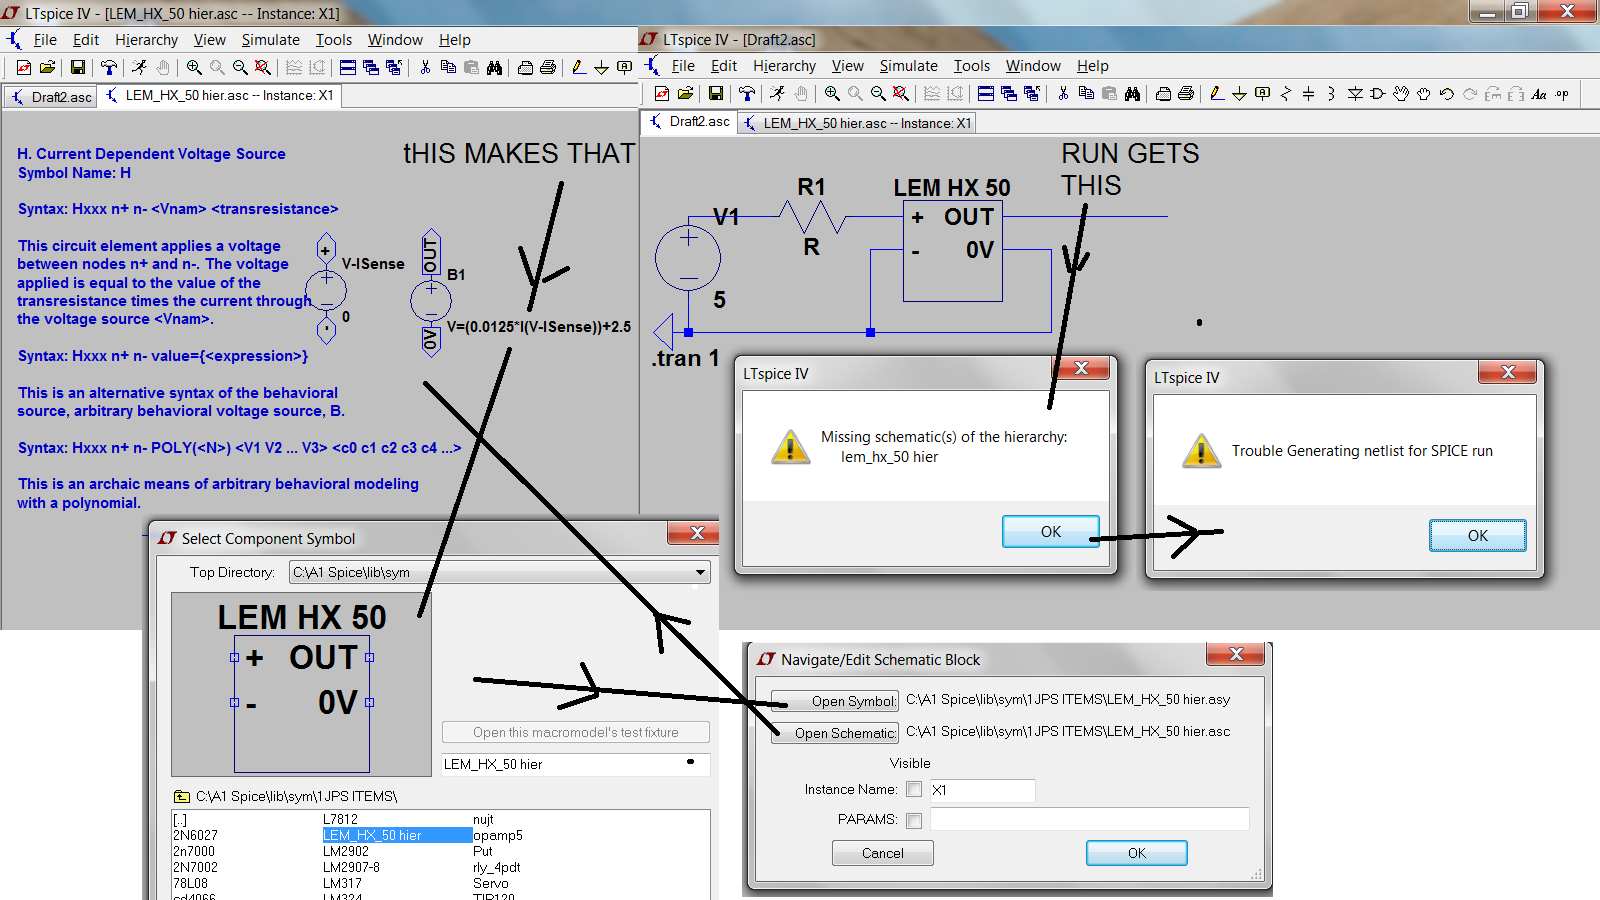The image size is (1600, 900).
Task: Click the Undo arrow in Draft2 toolbar
Action: tap(1447, 93)
